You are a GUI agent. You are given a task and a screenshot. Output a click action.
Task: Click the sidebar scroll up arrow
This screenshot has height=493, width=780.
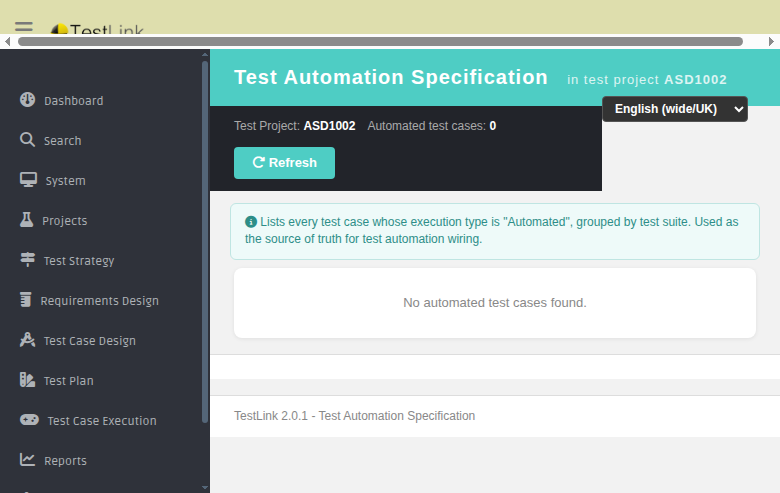point(205,54)
